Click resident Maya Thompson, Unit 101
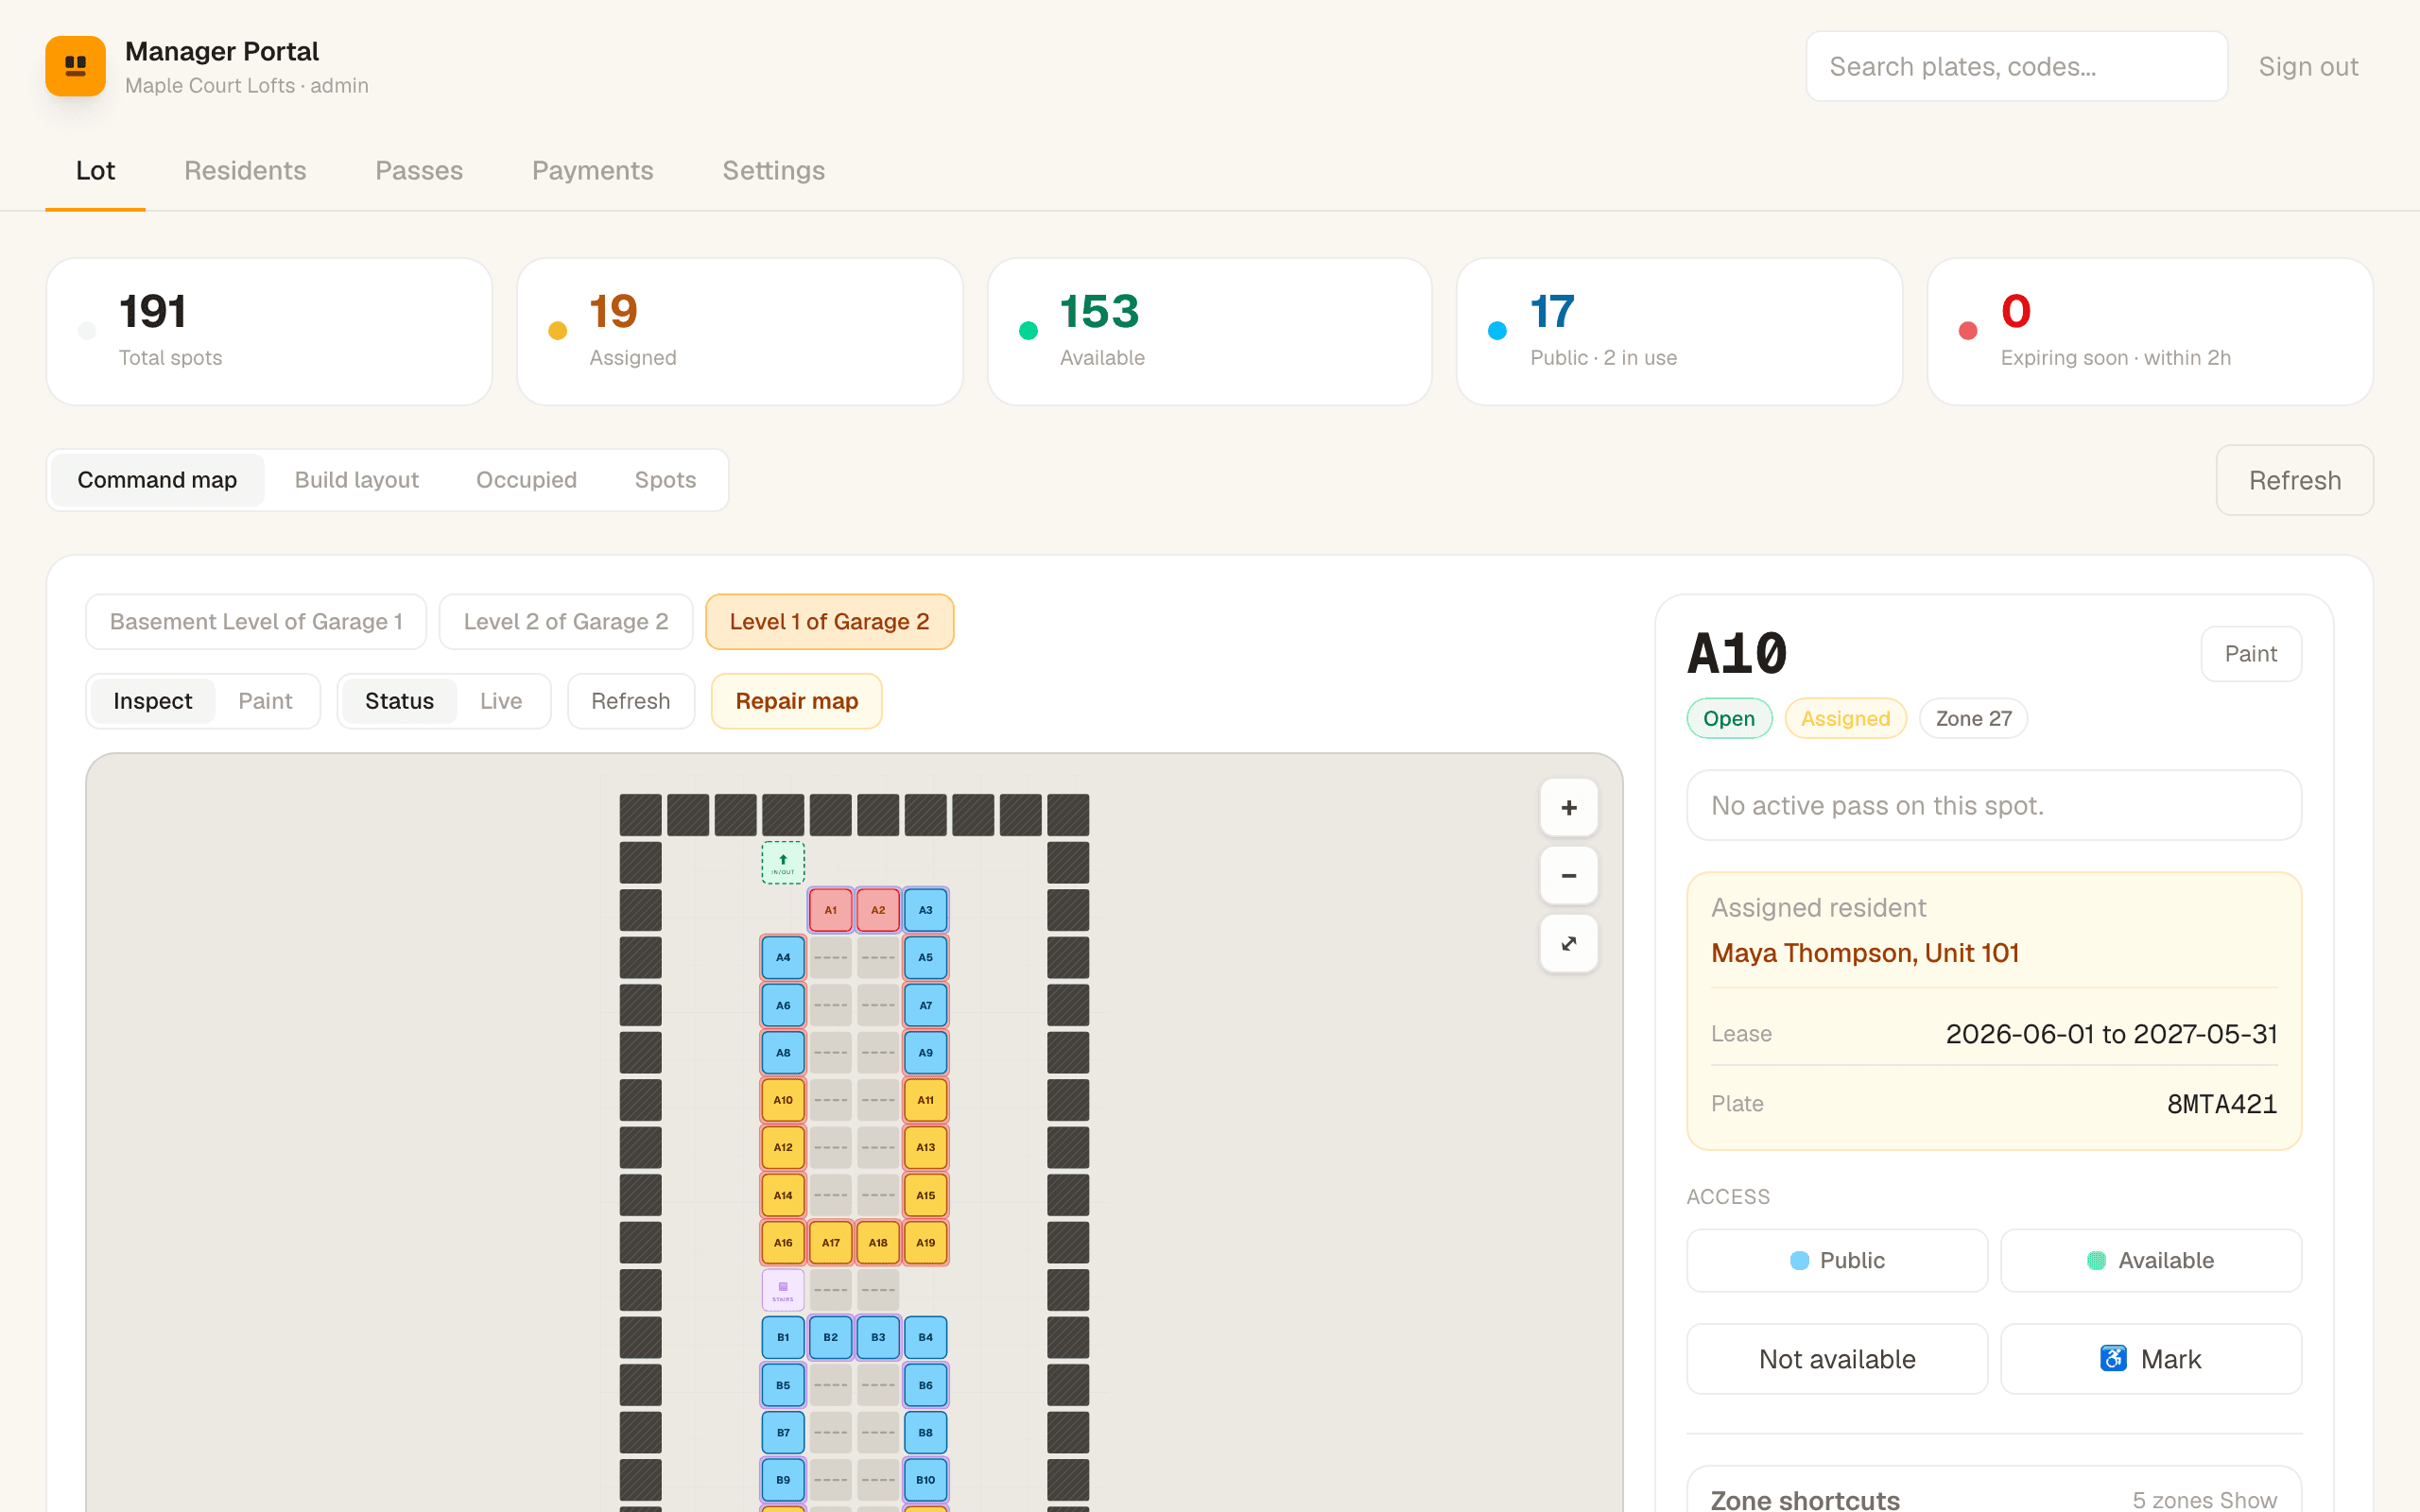The image size is (2420, 1512). point(1865,953)
